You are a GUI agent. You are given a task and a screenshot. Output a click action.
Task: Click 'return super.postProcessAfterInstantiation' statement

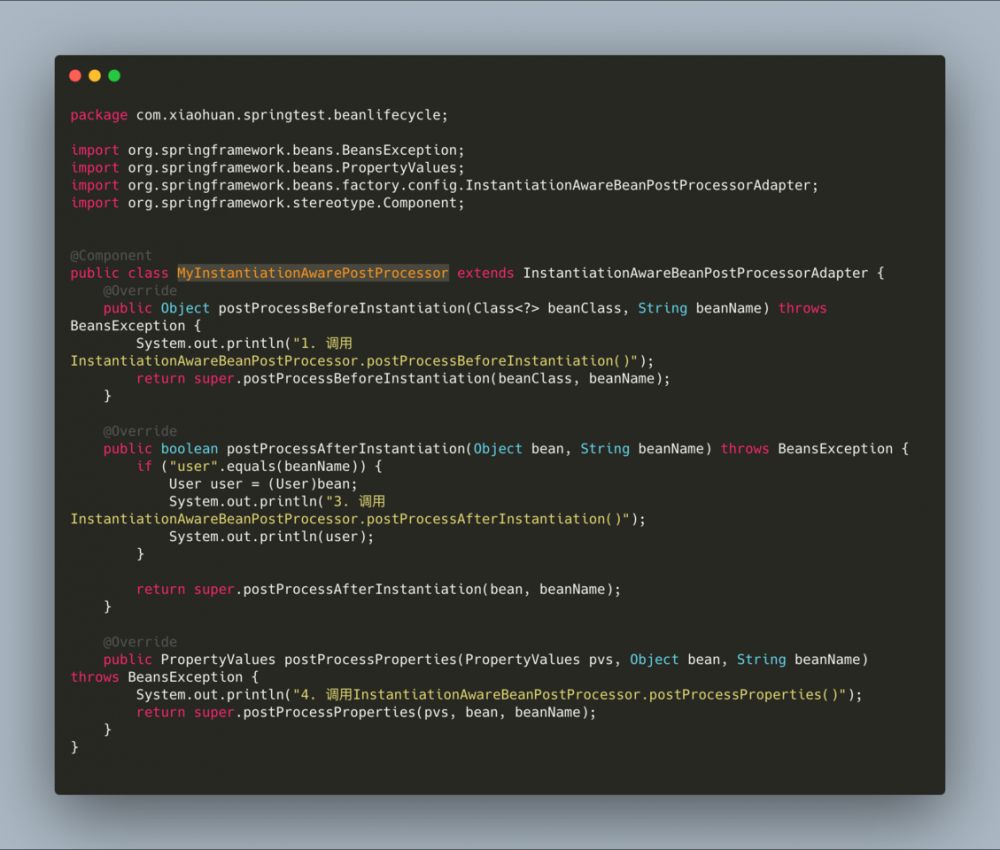click(378, 590)
